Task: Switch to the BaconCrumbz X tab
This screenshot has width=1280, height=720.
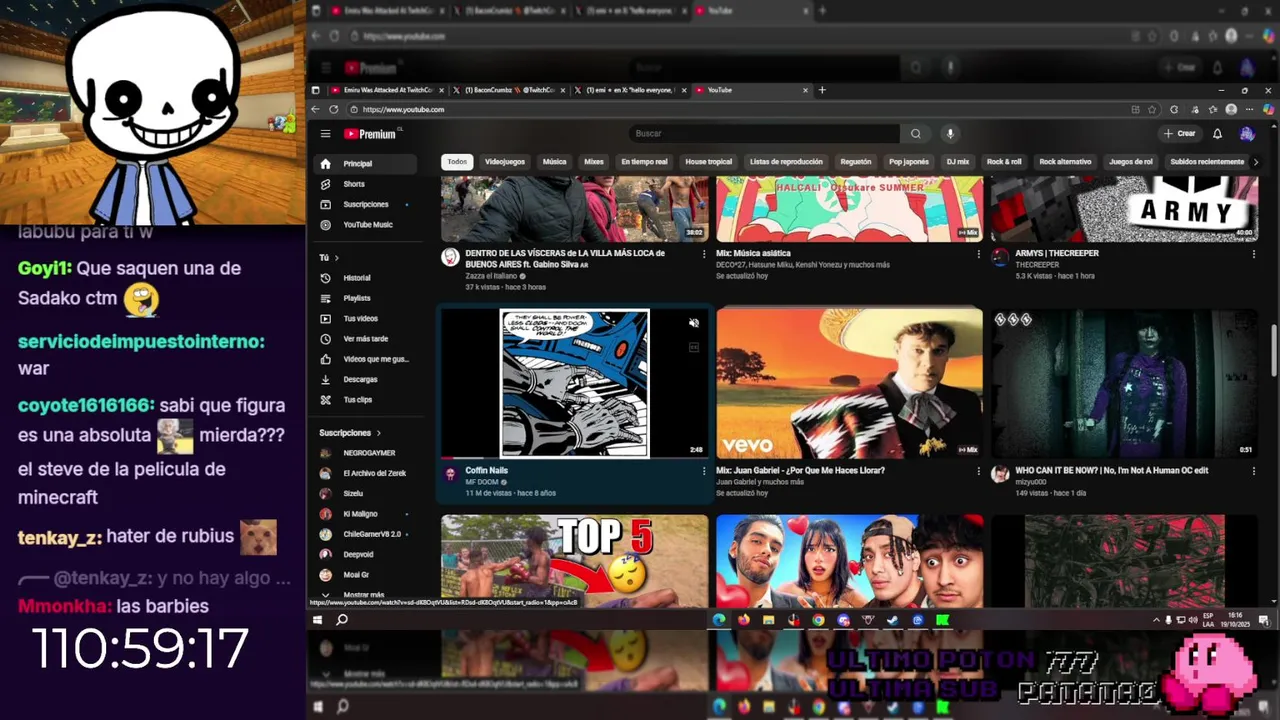Action: click(507, 90)
